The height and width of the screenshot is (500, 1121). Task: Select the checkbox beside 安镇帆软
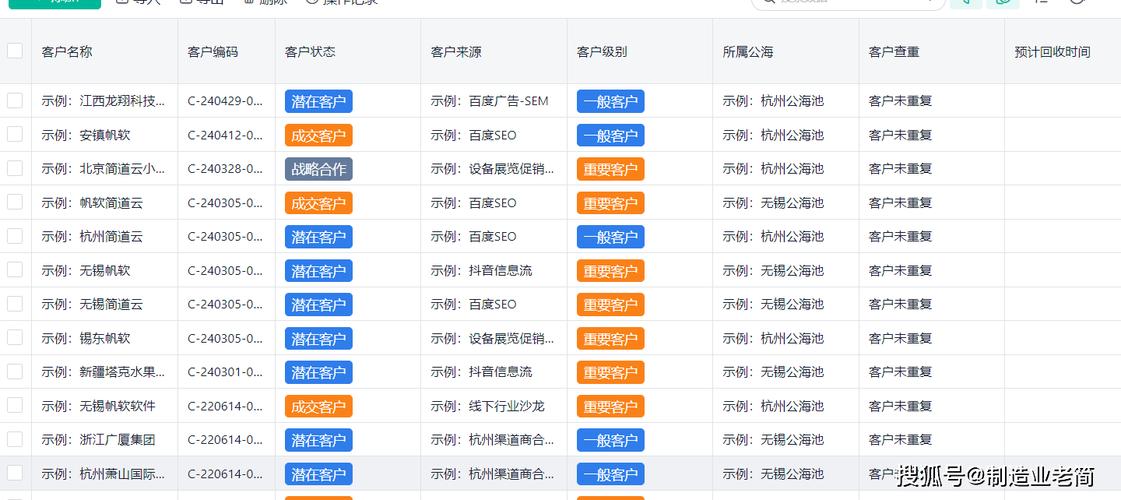[x=15, y=134]
